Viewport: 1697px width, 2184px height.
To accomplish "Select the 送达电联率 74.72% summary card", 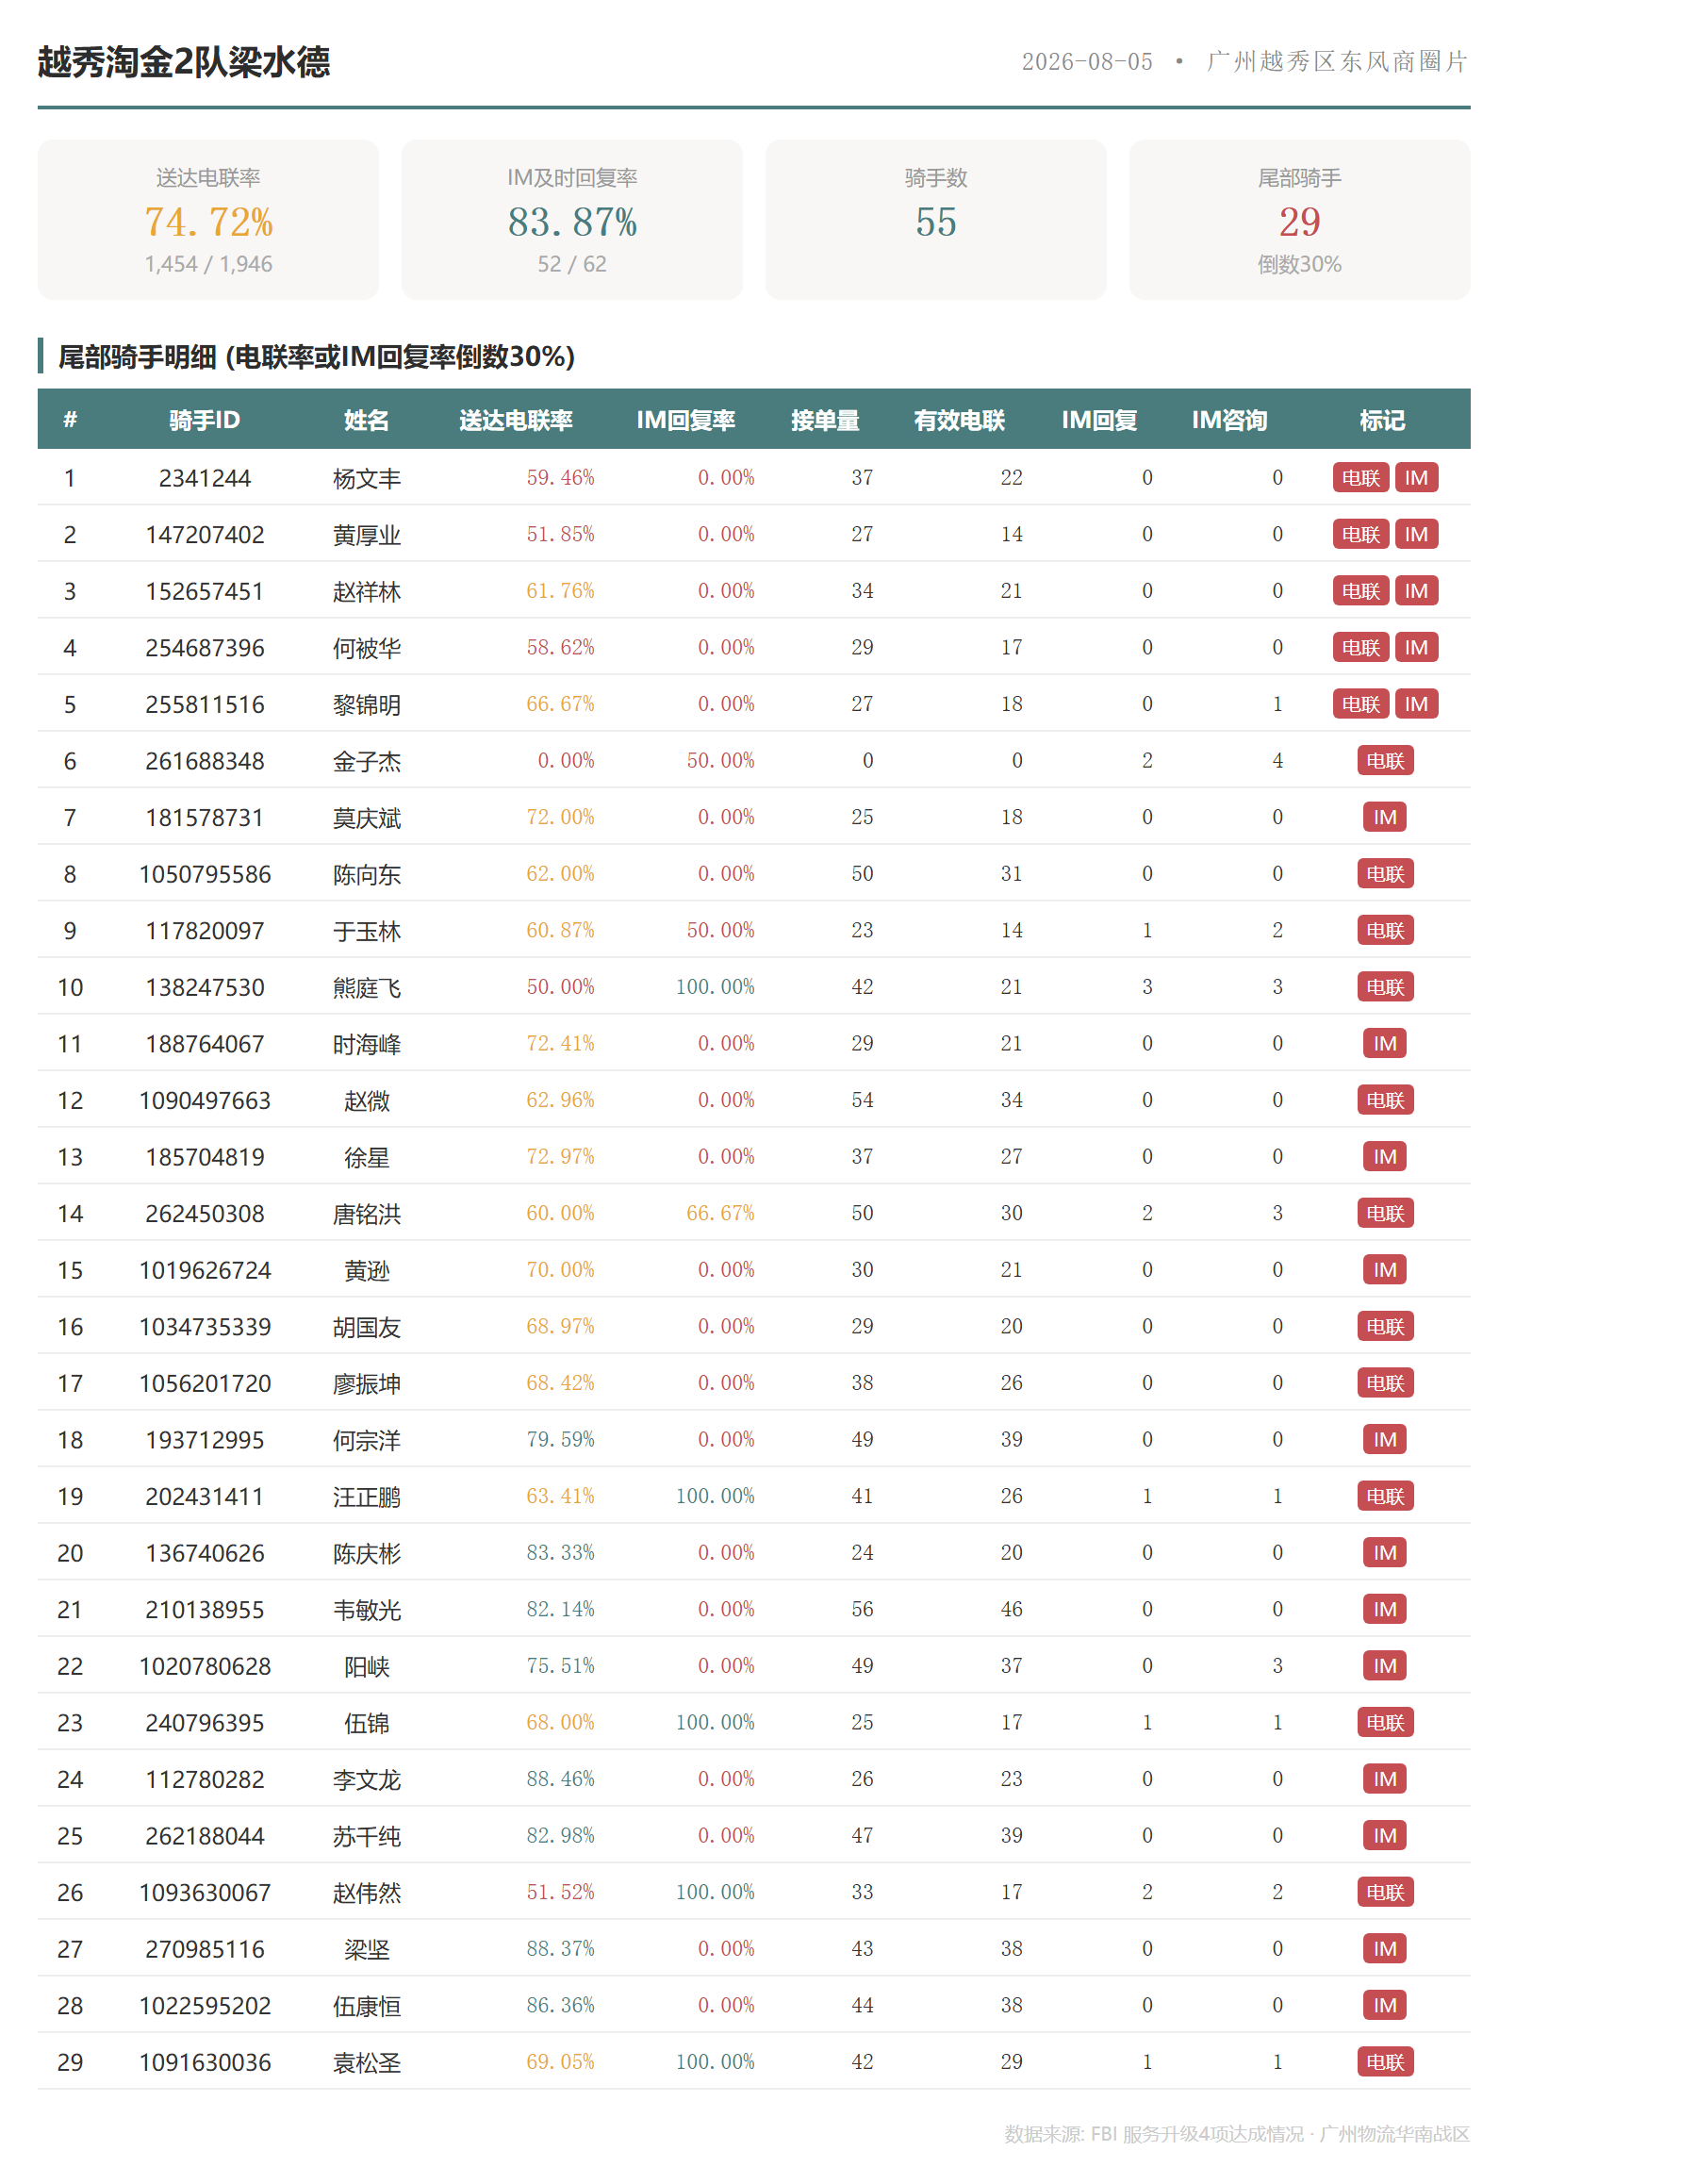I will 208,220.
